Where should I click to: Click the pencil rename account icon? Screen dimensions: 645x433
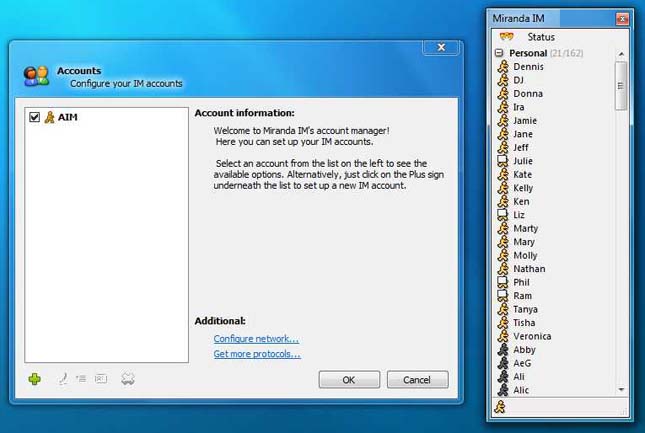tap(63, 379)
